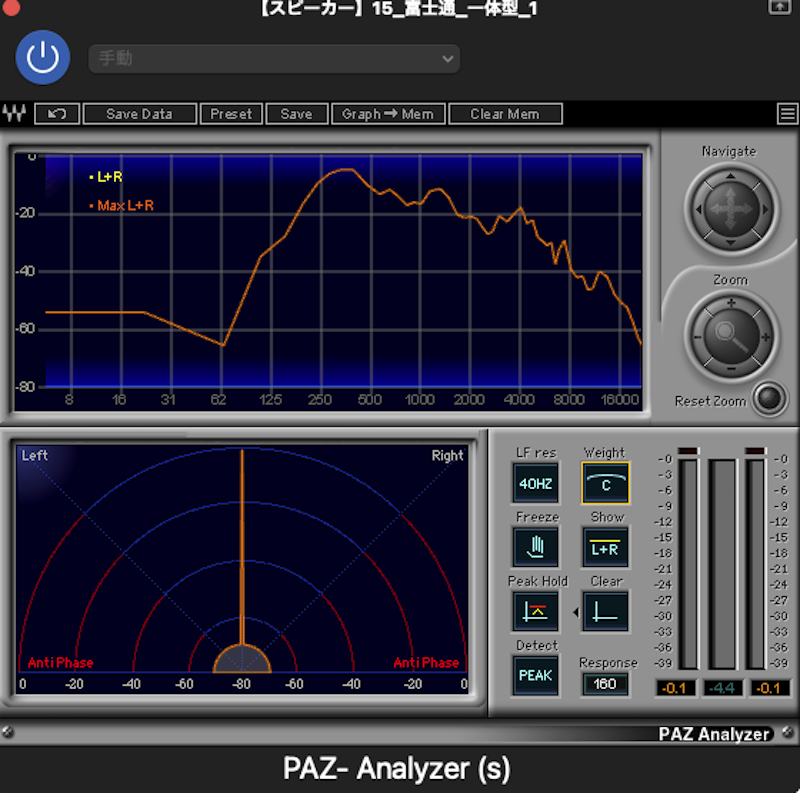This screenshot has height=793, width=800.
Task: Click the Clear Mem button
Action: coord(505,114)
